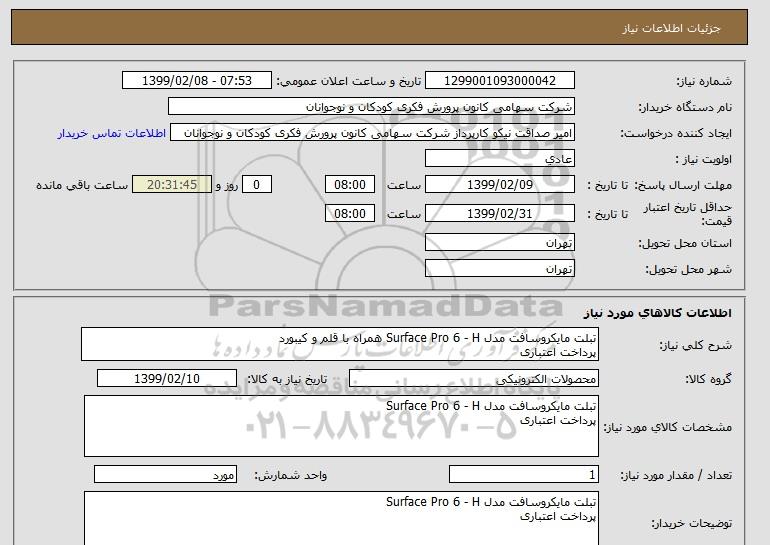
Task: Click the delivery city field تهران
Action: coord(499,269)
